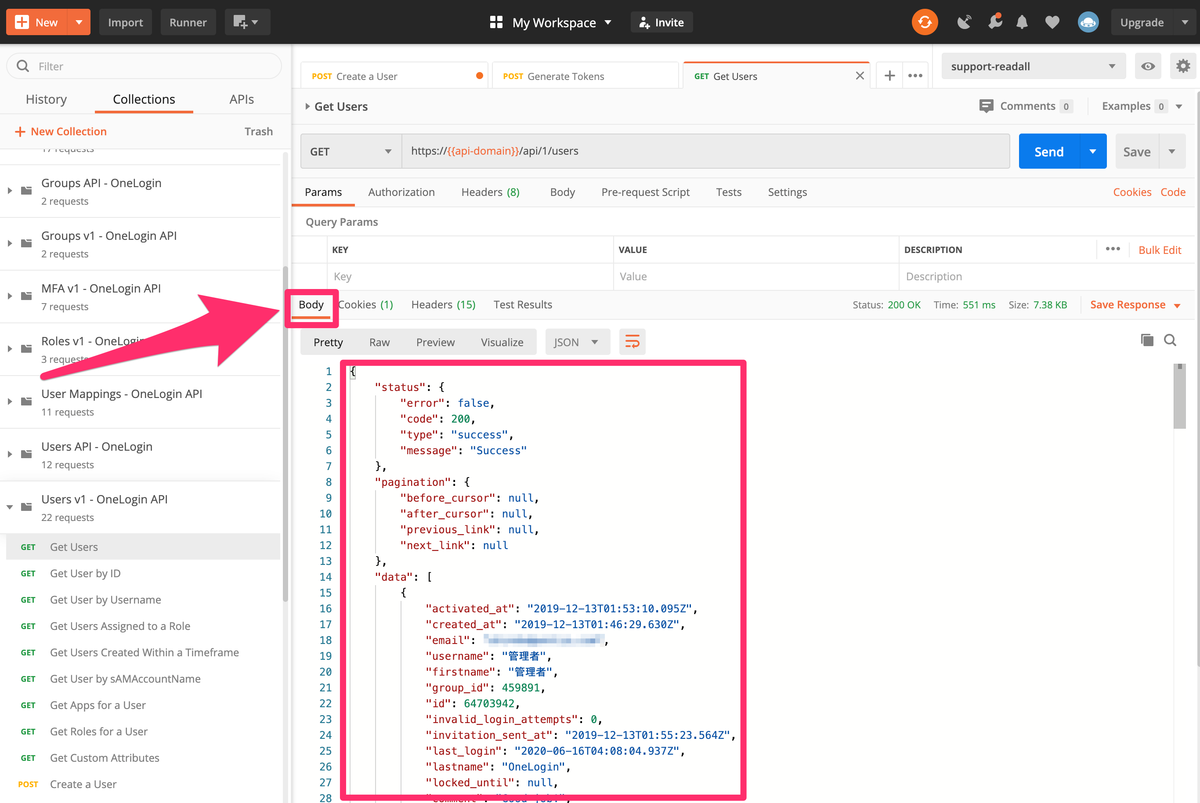The image size is (1200, 803).
Task: Open the satellite capture requests icon
Action: point(964,22)
